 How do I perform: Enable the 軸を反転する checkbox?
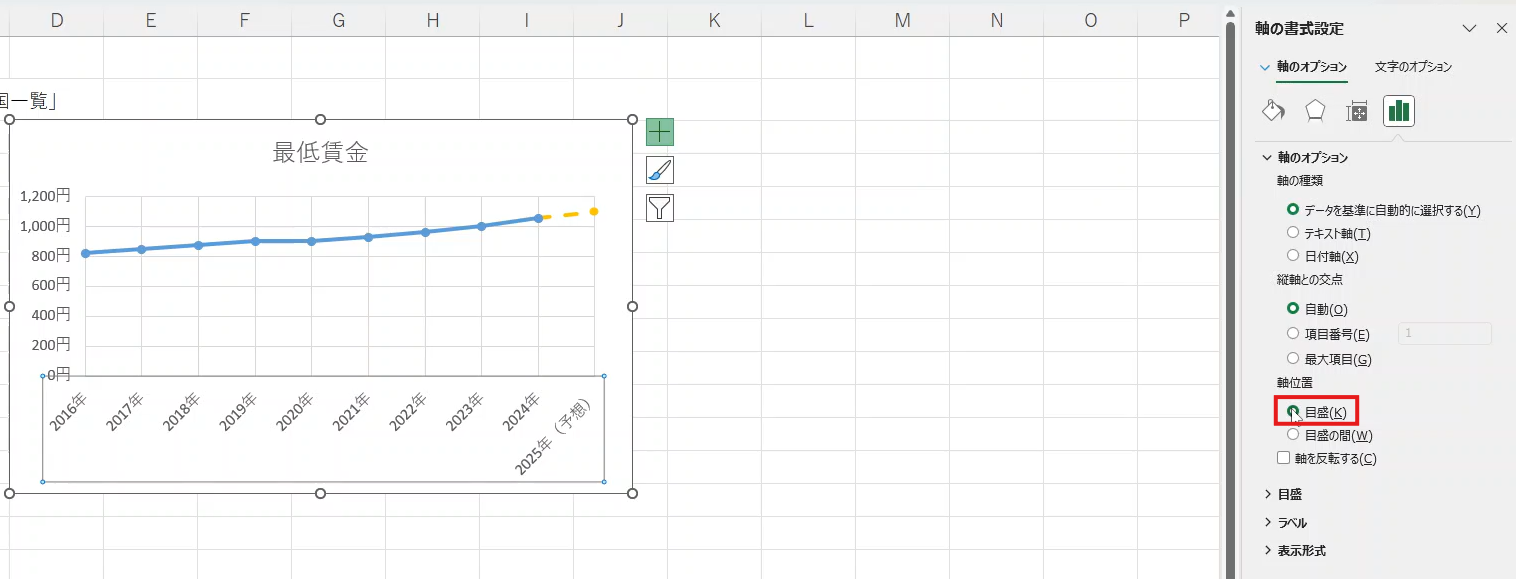pyautogui.click(x=1284, y=459)
